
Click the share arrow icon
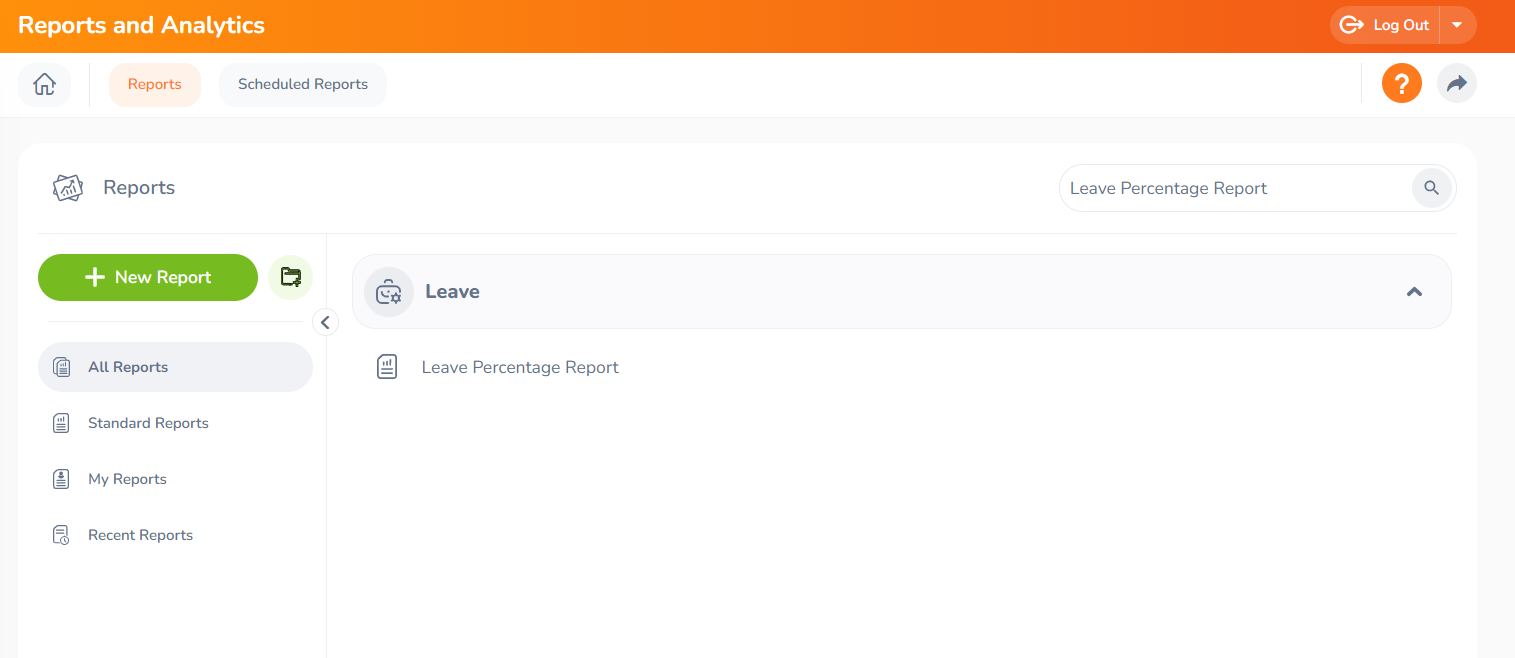coord(1456,83)
